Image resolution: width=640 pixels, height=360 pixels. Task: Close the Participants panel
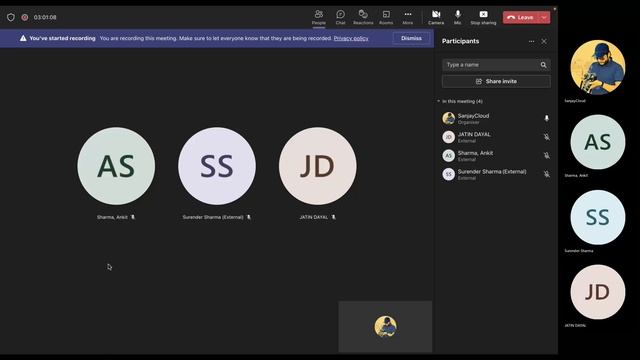click(x=544, y=41)
